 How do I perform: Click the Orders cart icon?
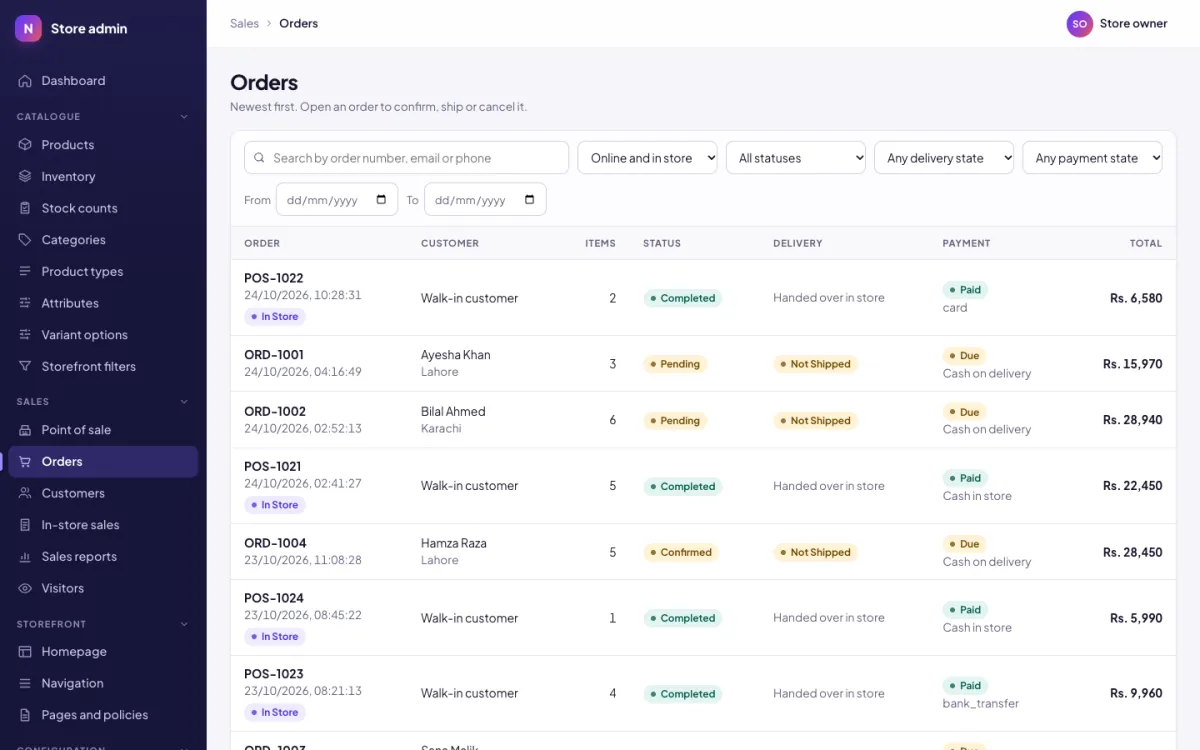[x=25, y=461]
